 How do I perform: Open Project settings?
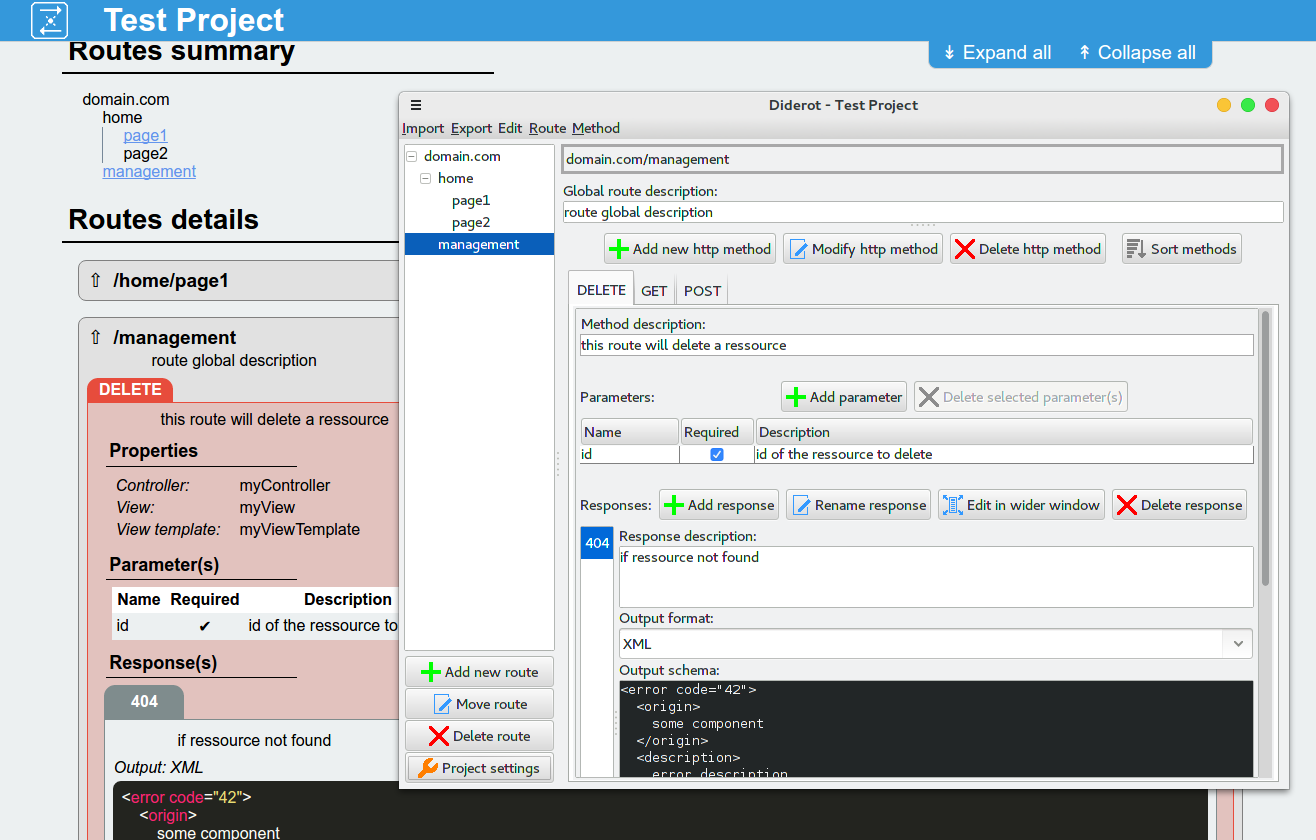(x=479, y=768)
